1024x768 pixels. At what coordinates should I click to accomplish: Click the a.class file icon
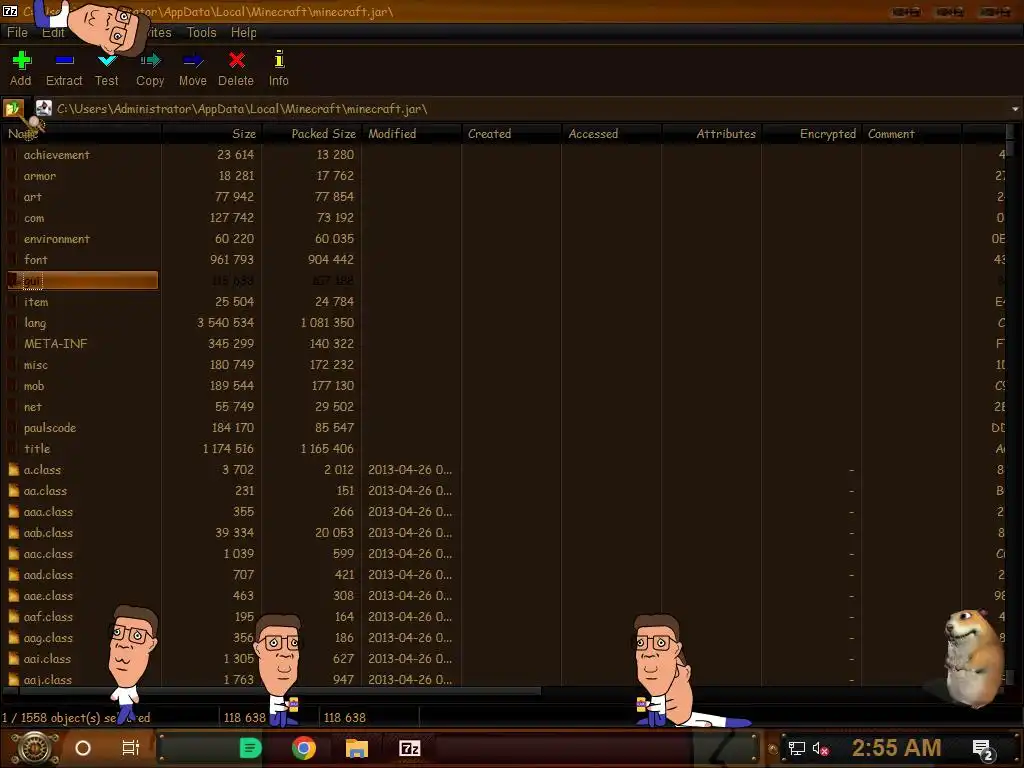click(13, 470)
